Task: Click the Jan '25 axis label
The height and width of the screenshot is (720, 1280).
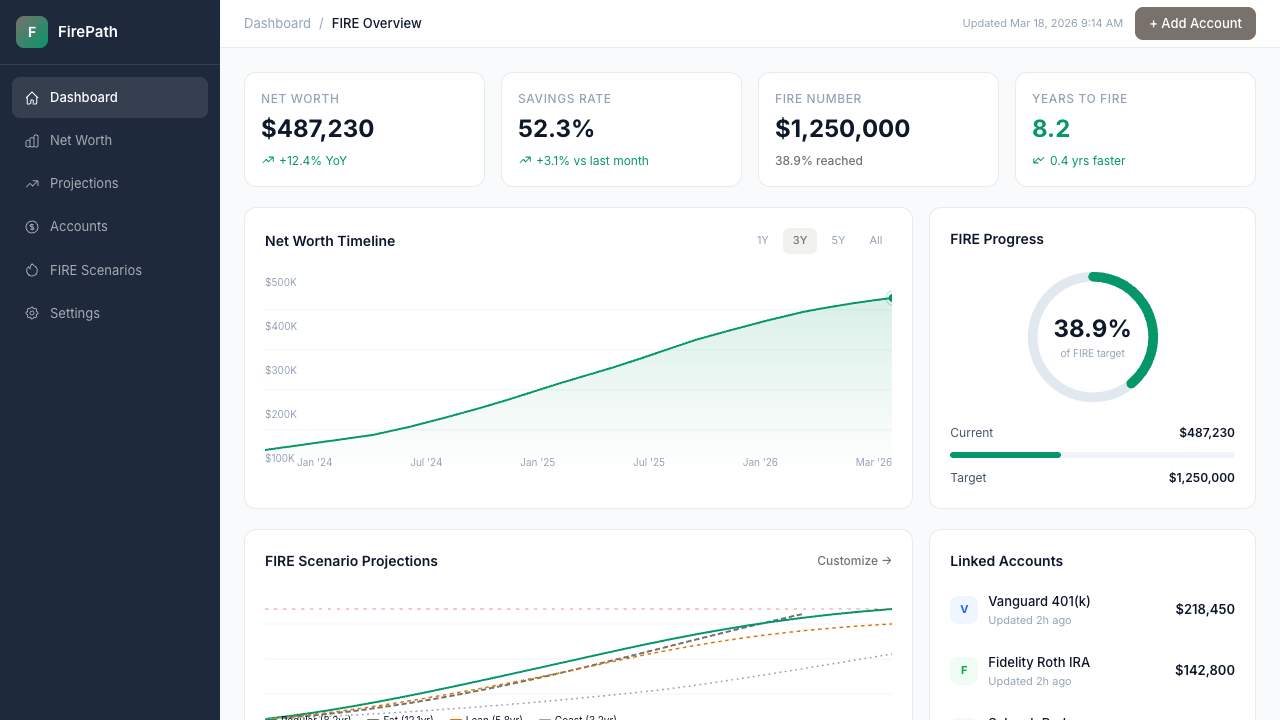Action: tap(537, 463)
